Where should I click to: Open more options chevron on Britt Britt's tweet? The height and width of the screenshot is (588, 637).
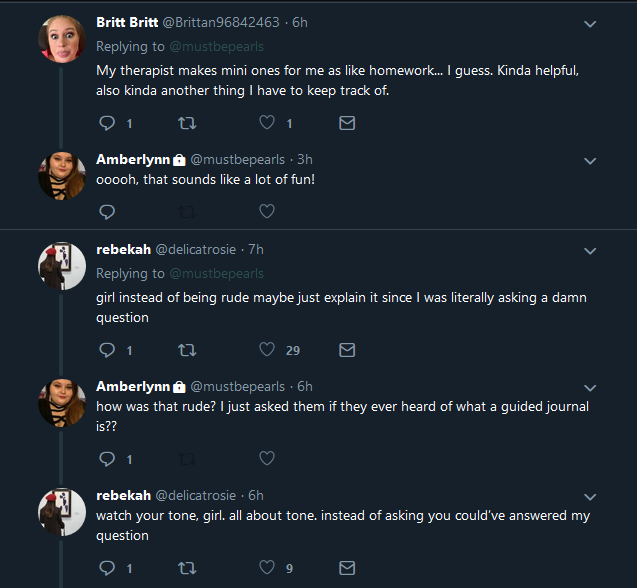point(590,24)
